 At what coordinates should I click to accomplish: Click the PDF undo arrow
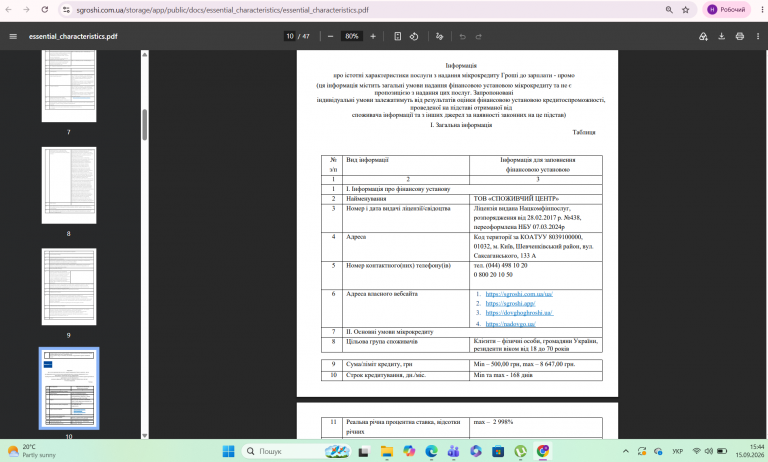click(462, 36)
